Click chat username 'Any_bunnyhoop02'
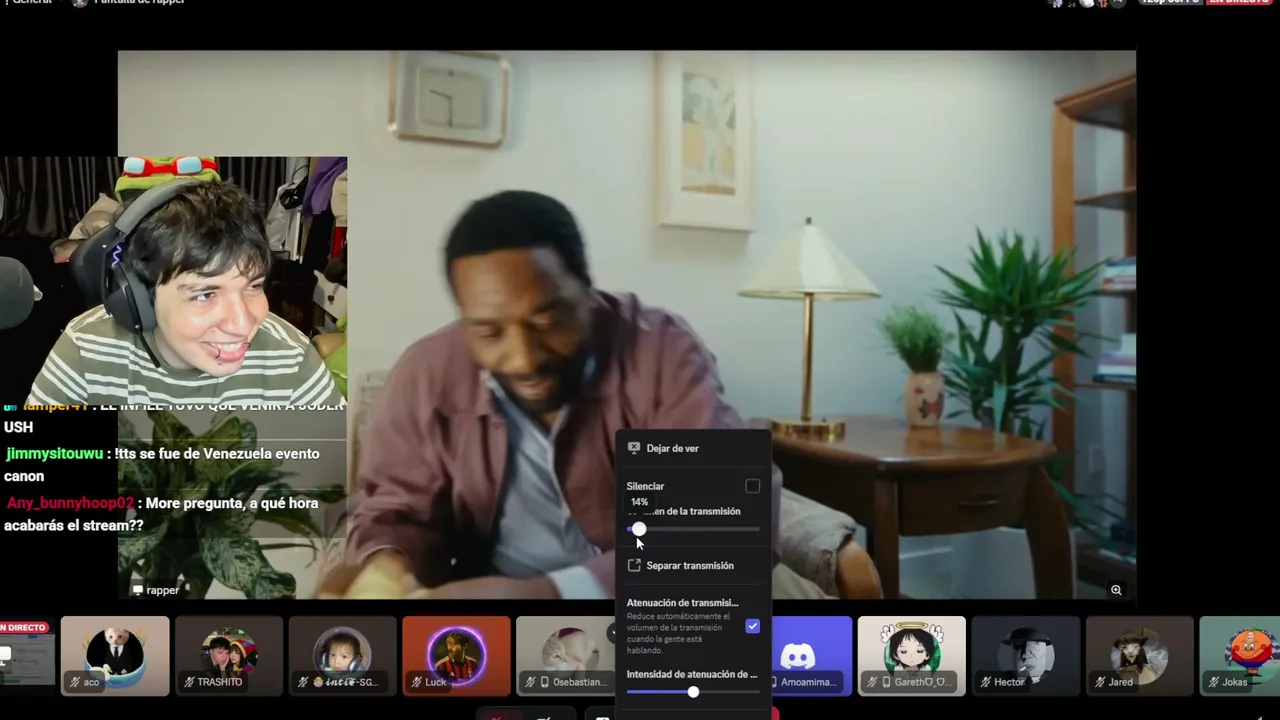 [x=70, y=503]
